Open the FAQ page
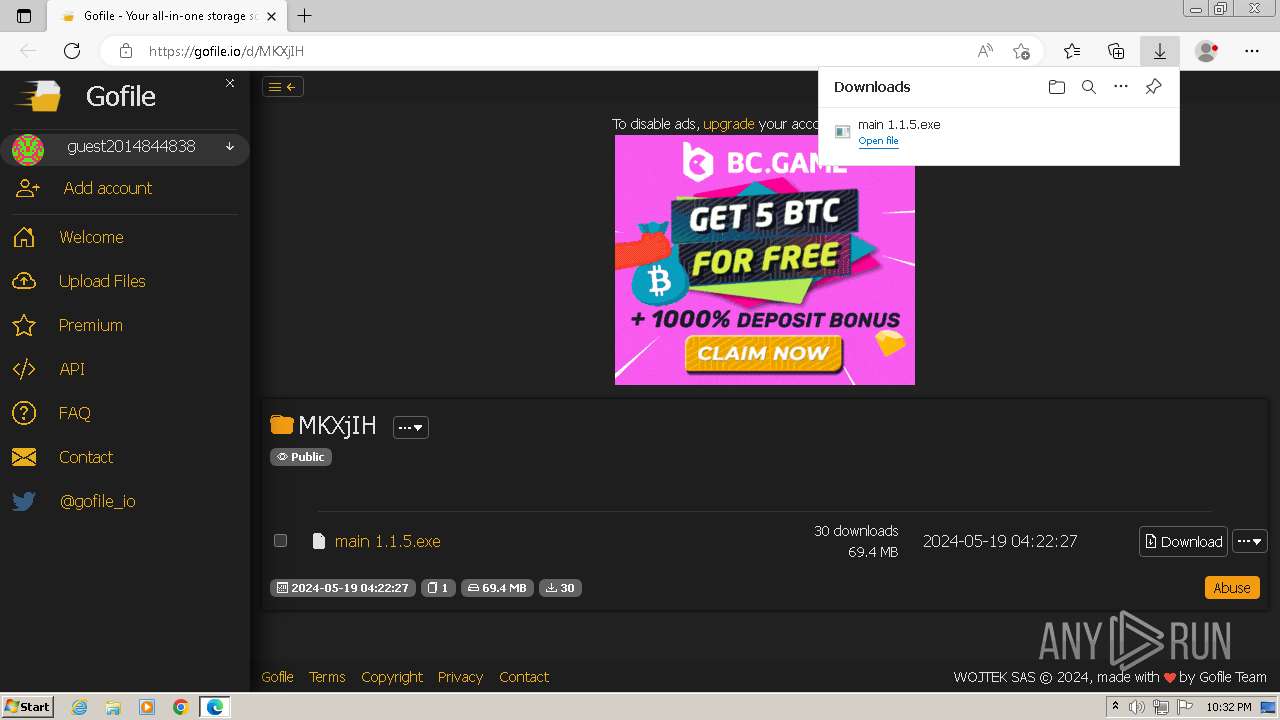 pos(75,413)
